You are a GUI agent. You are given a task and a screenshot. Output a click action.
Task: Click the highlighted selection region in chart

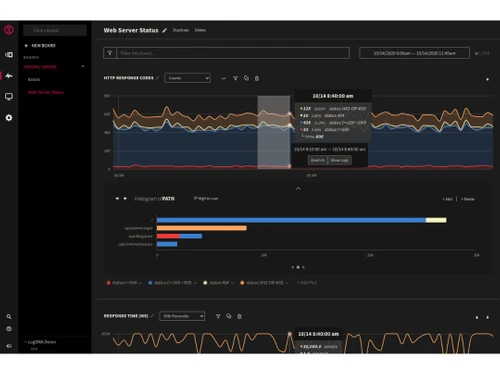(274, 132)
